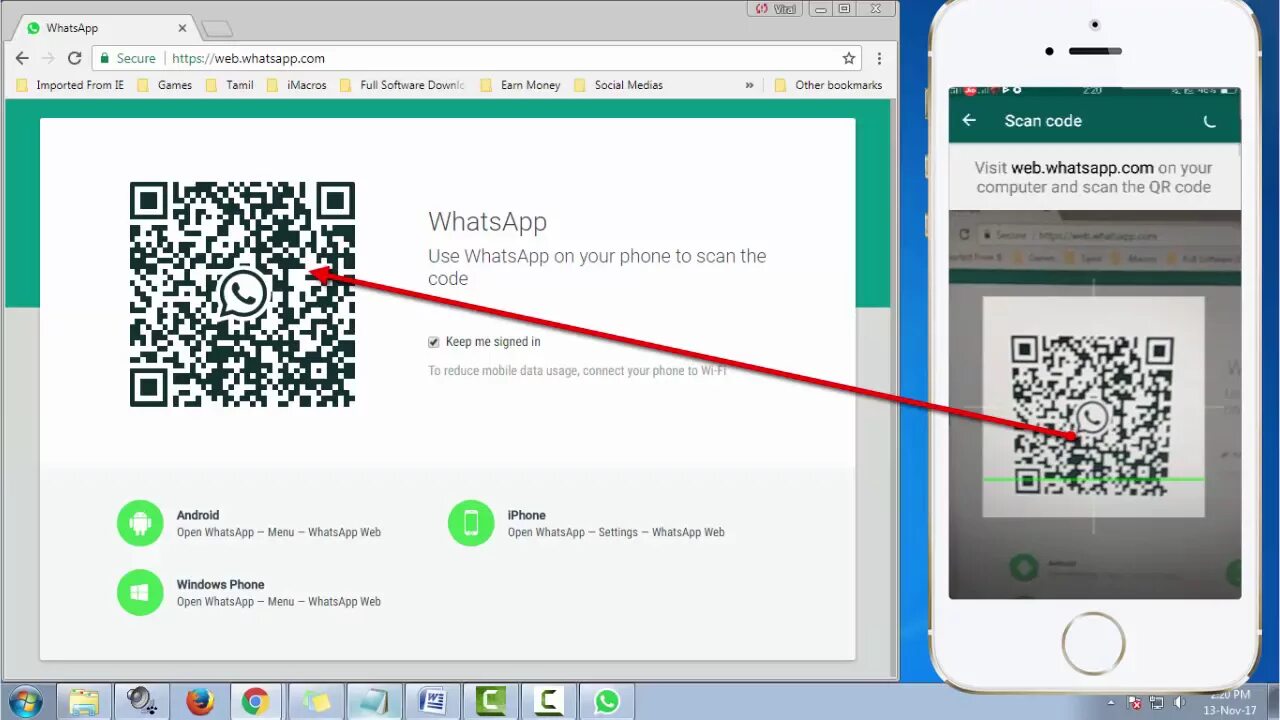The image size is (1280, 720).
Task: Open the sound mixer taskbar icon
Action: point(142,702)
